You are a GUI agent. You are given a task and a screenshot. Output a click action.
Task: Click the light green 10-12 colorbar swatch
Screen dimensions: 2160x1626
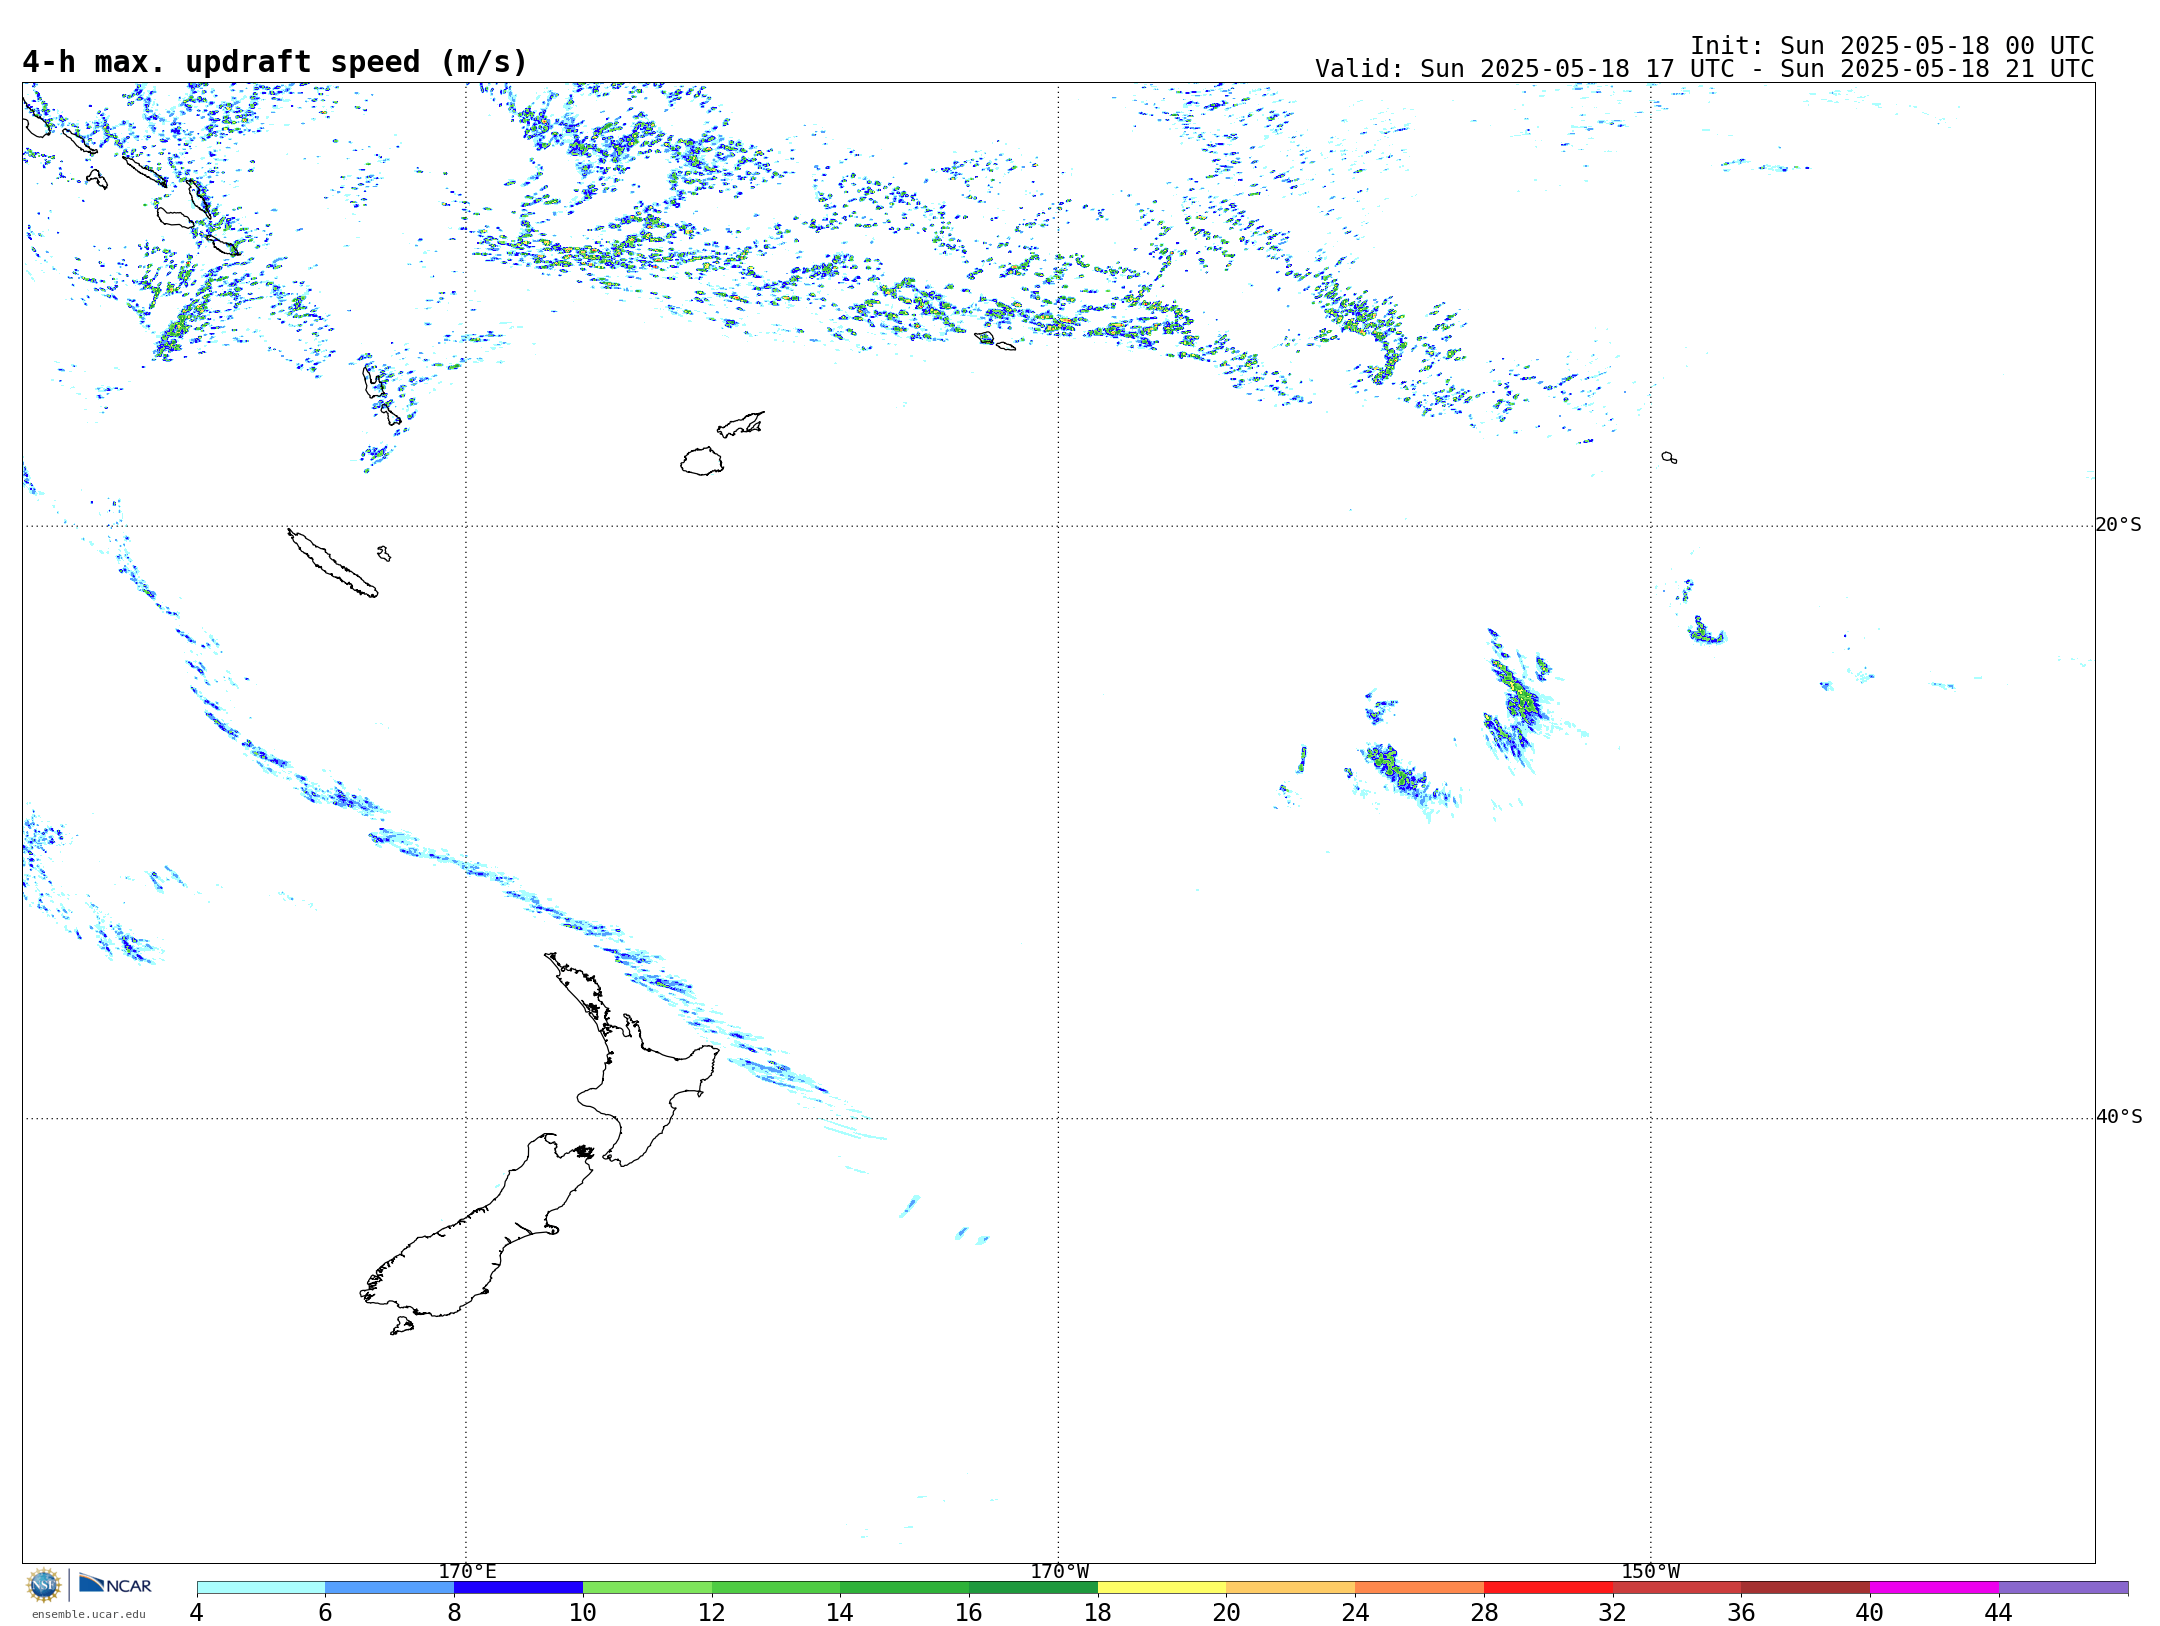(x=647, y=1588)
